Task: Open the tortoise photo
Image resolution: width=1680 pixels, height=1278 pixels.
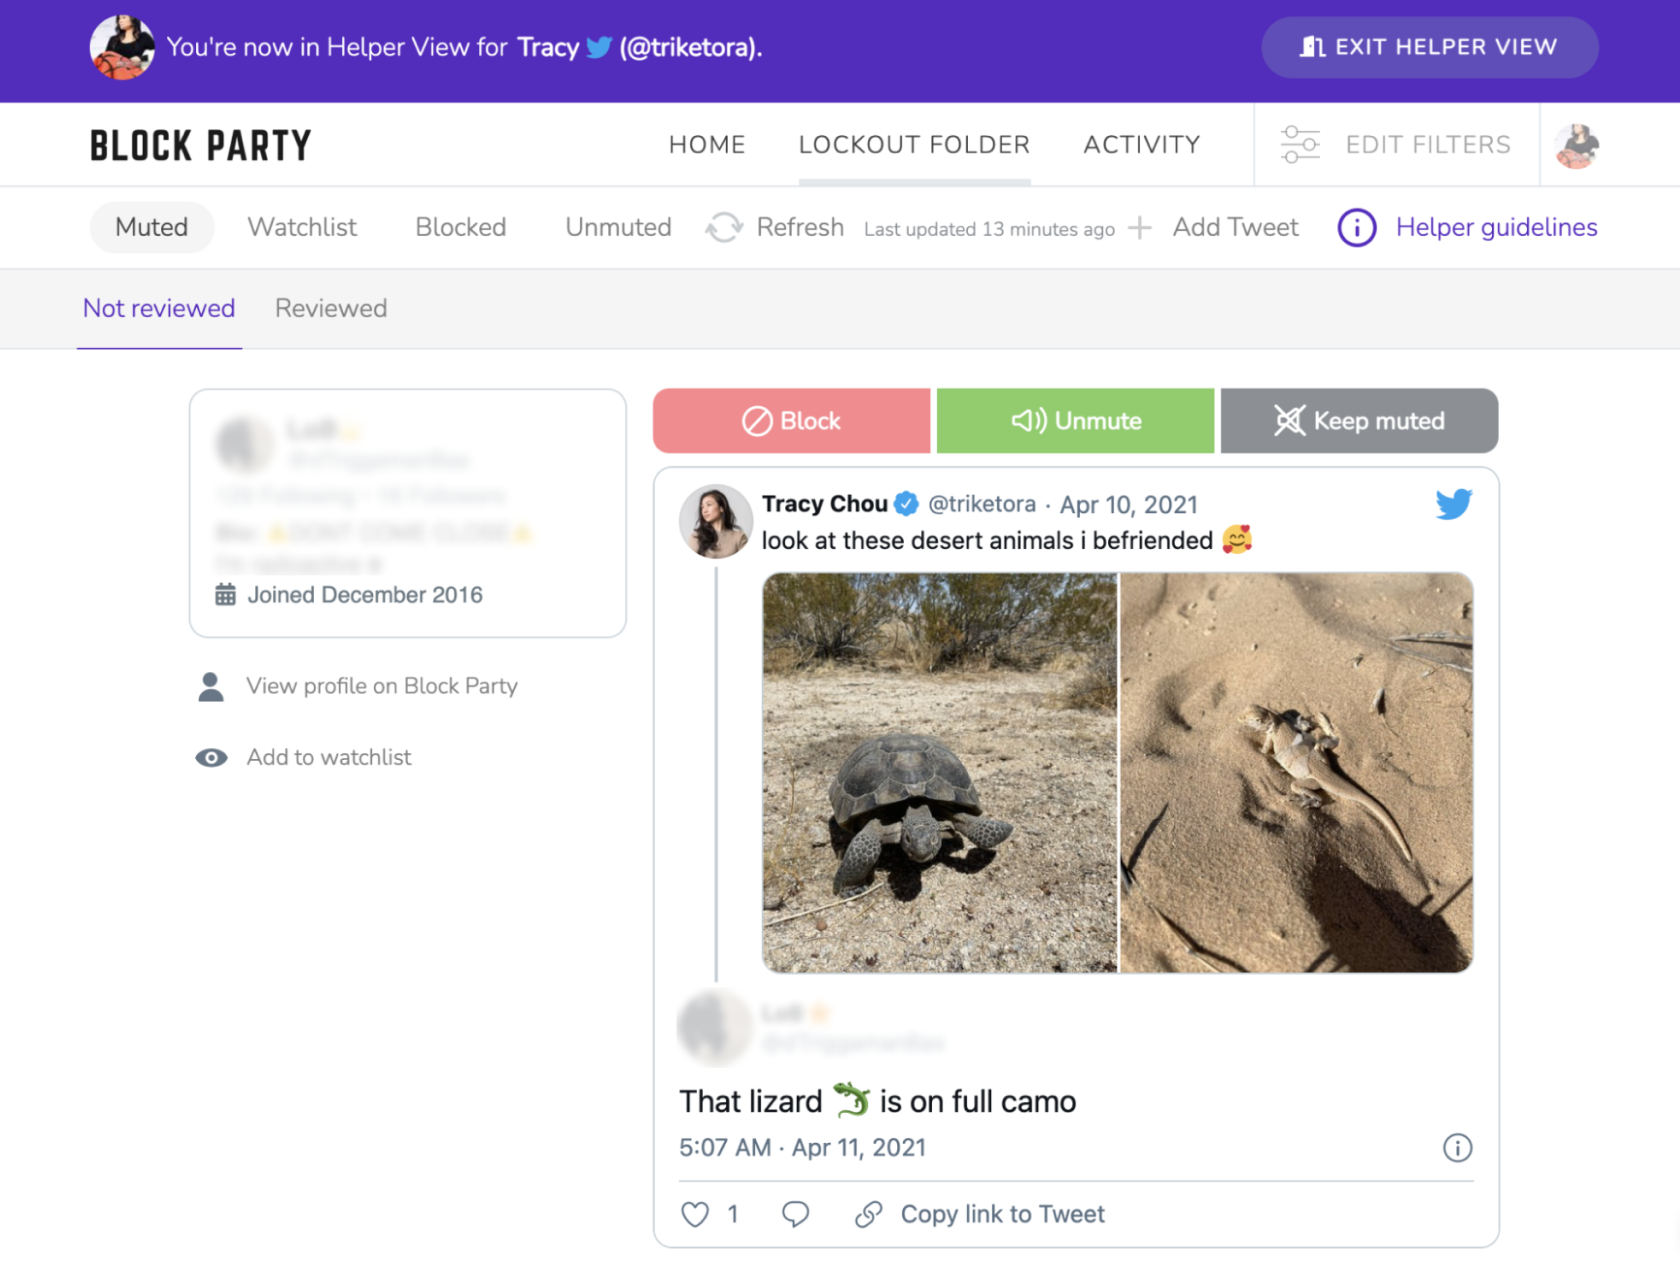Action: pos(940,772)
